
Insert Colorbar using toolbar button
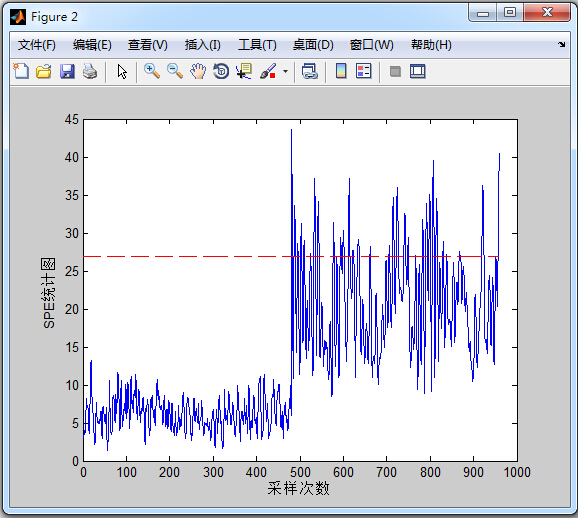[x=341, y=71]
